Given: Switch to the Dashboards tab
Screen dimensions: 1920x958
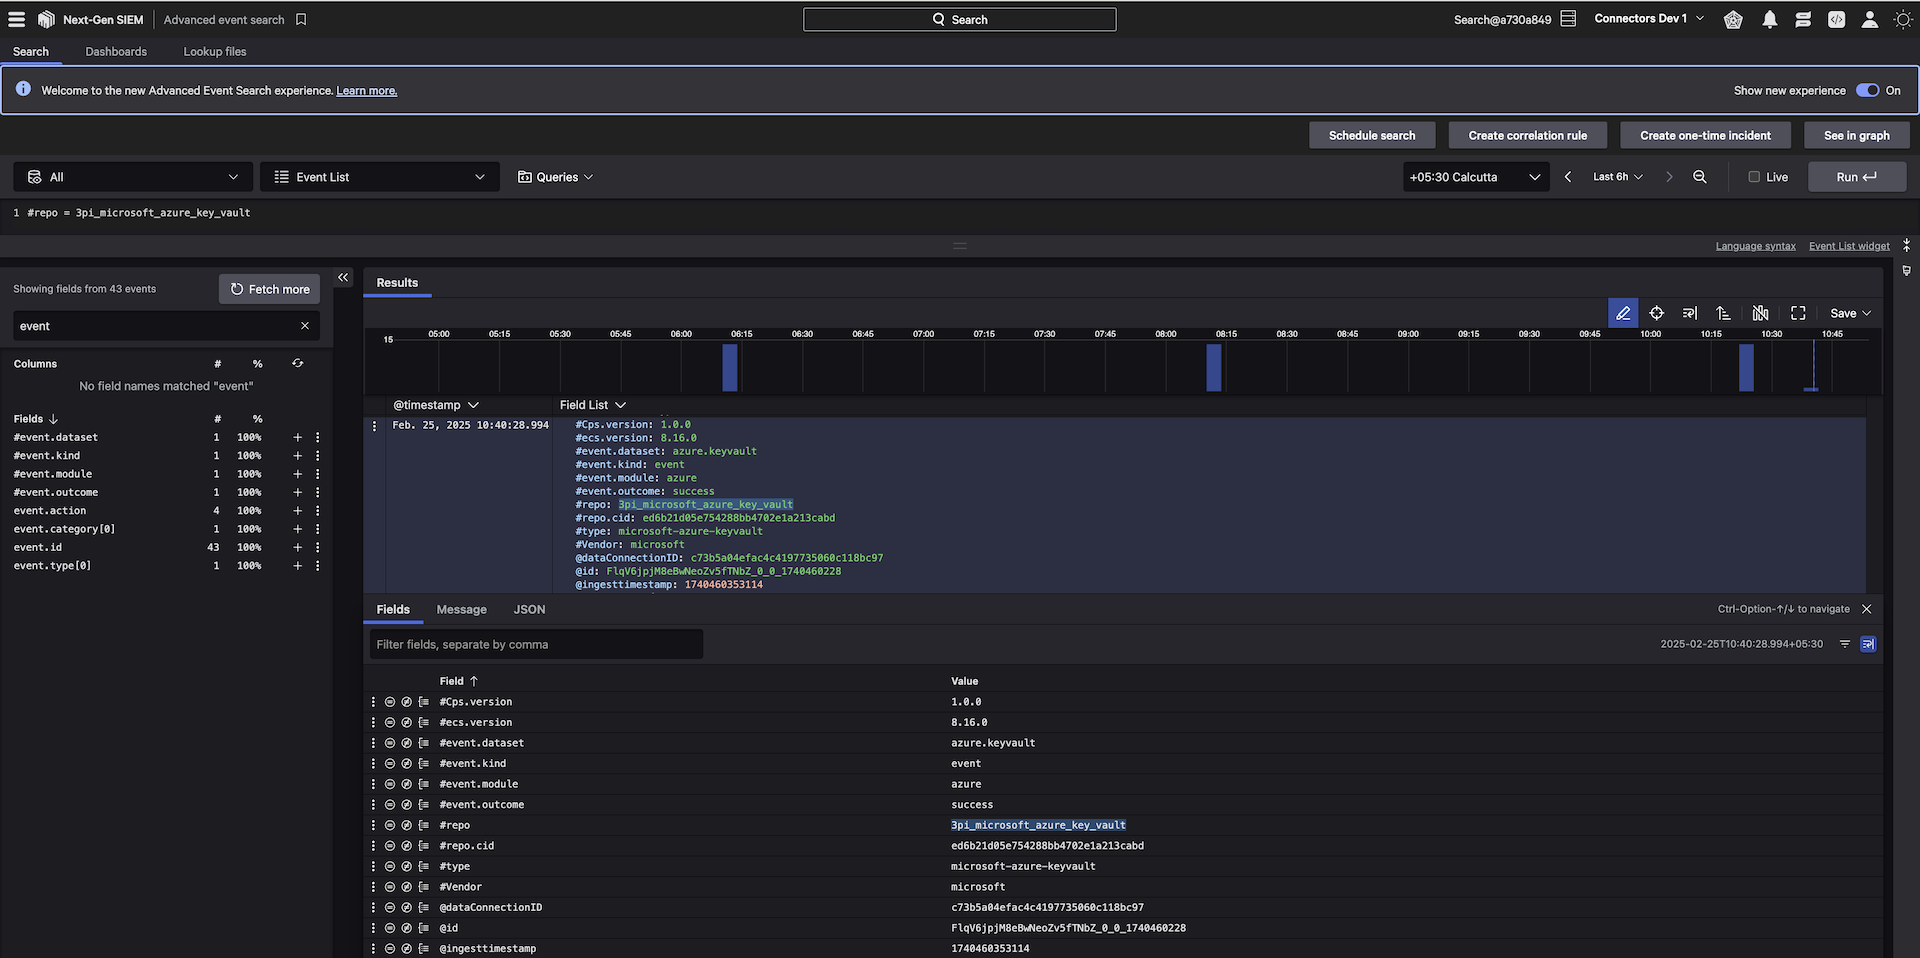Looking at the screenshot, I should (116, 52).
